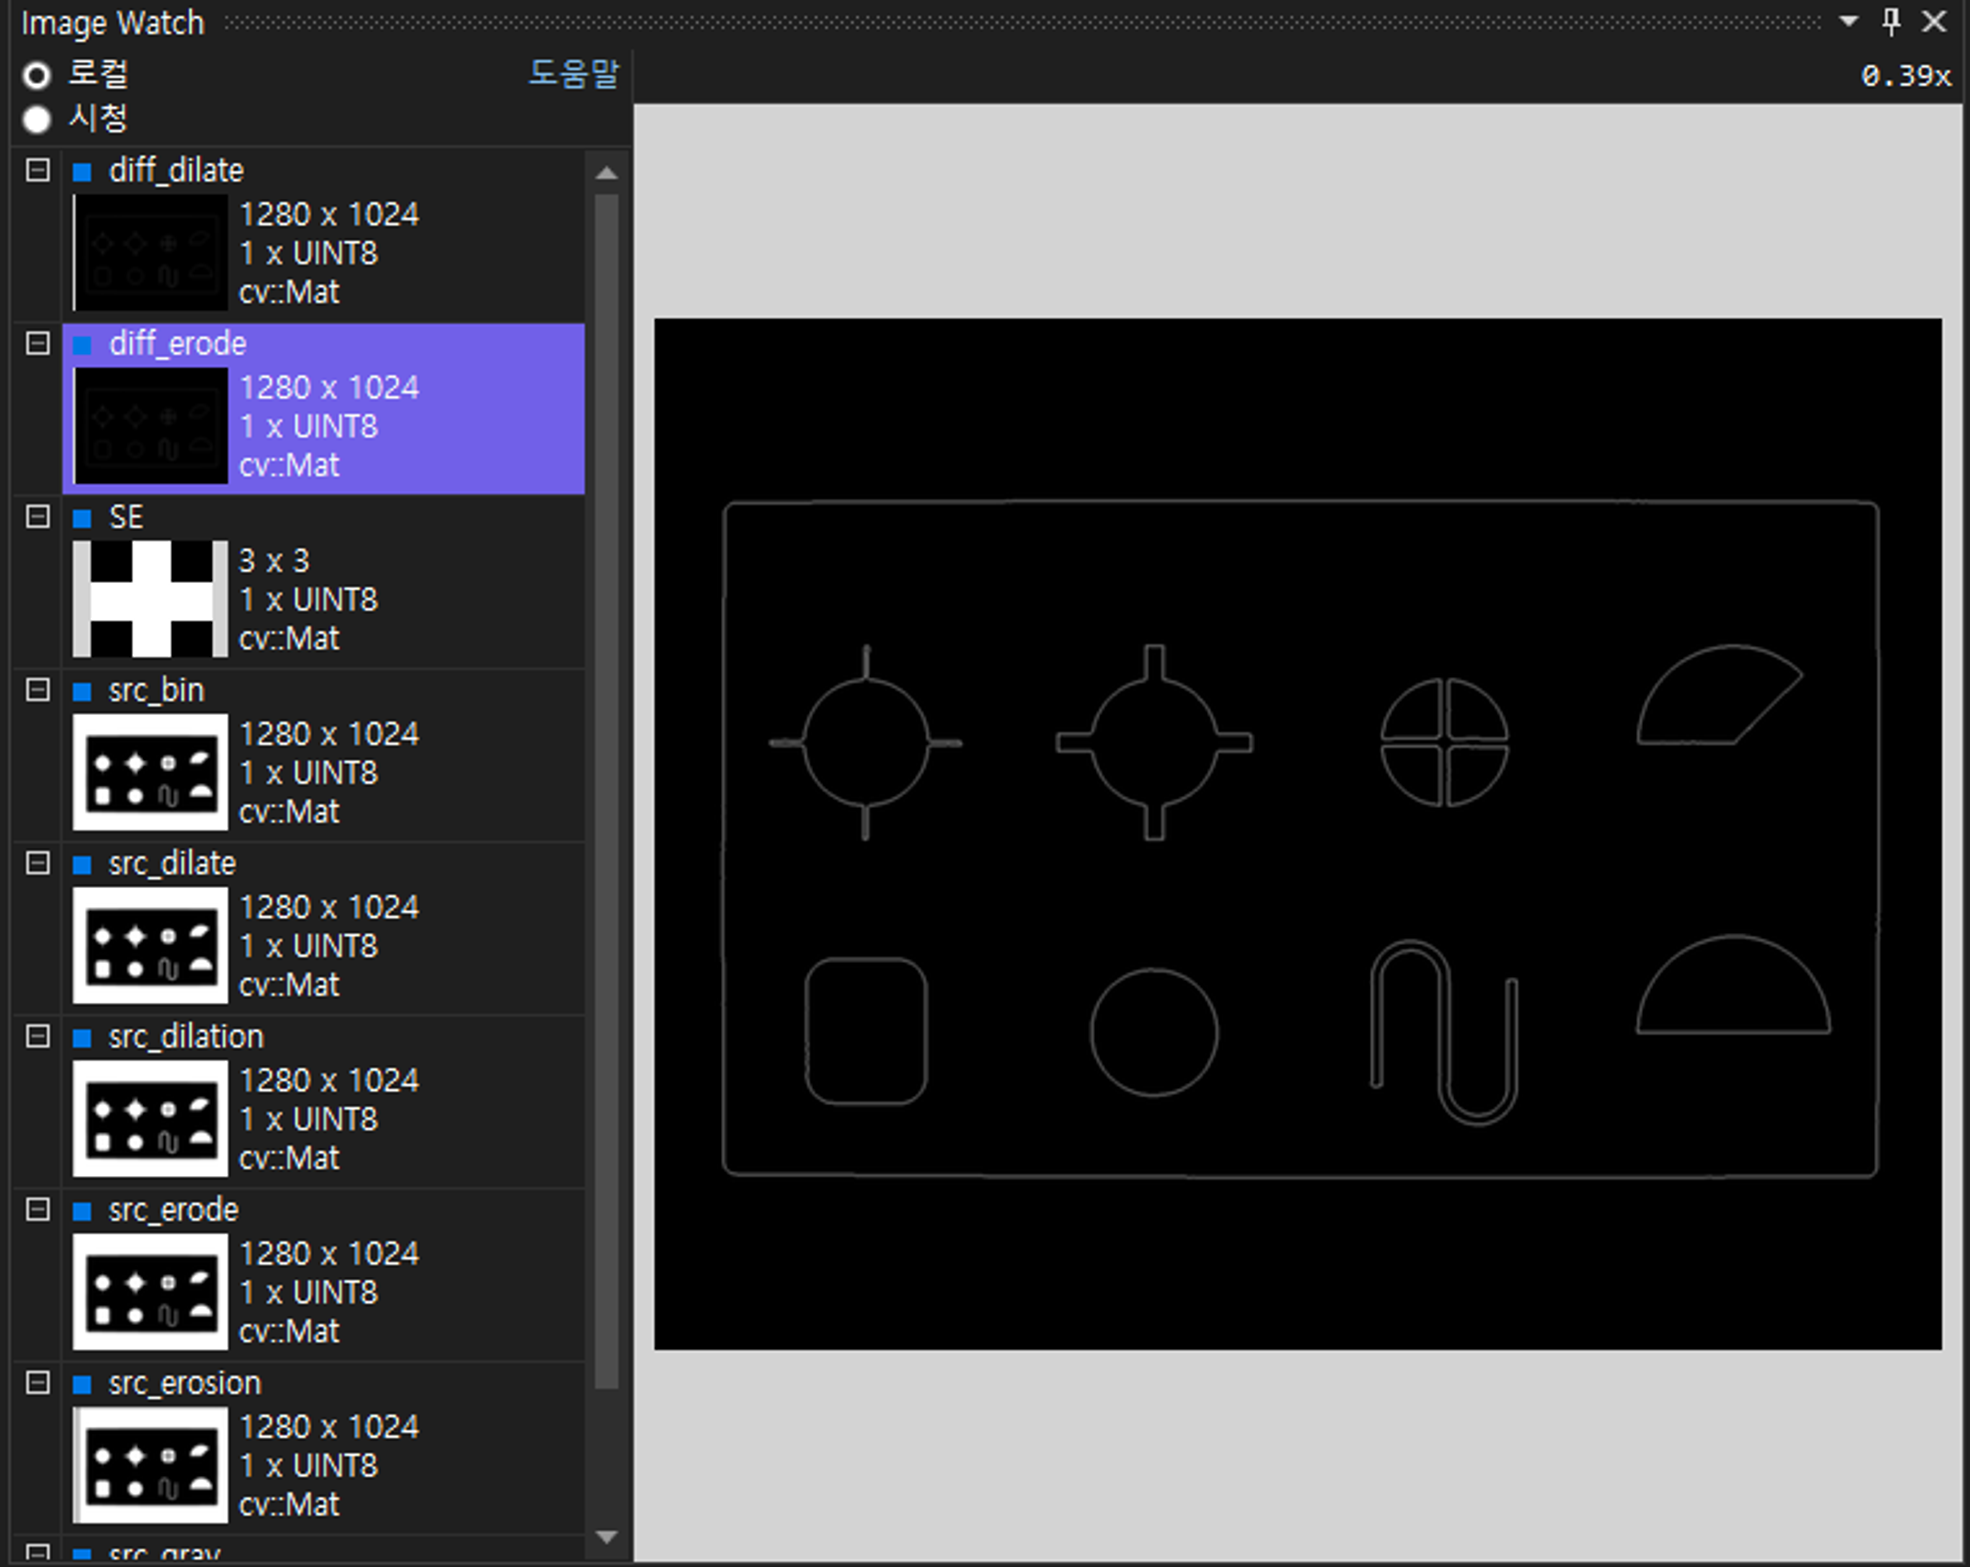
Task: Click the diff_dilate thumbnail
Action: [x=151, y=252]
